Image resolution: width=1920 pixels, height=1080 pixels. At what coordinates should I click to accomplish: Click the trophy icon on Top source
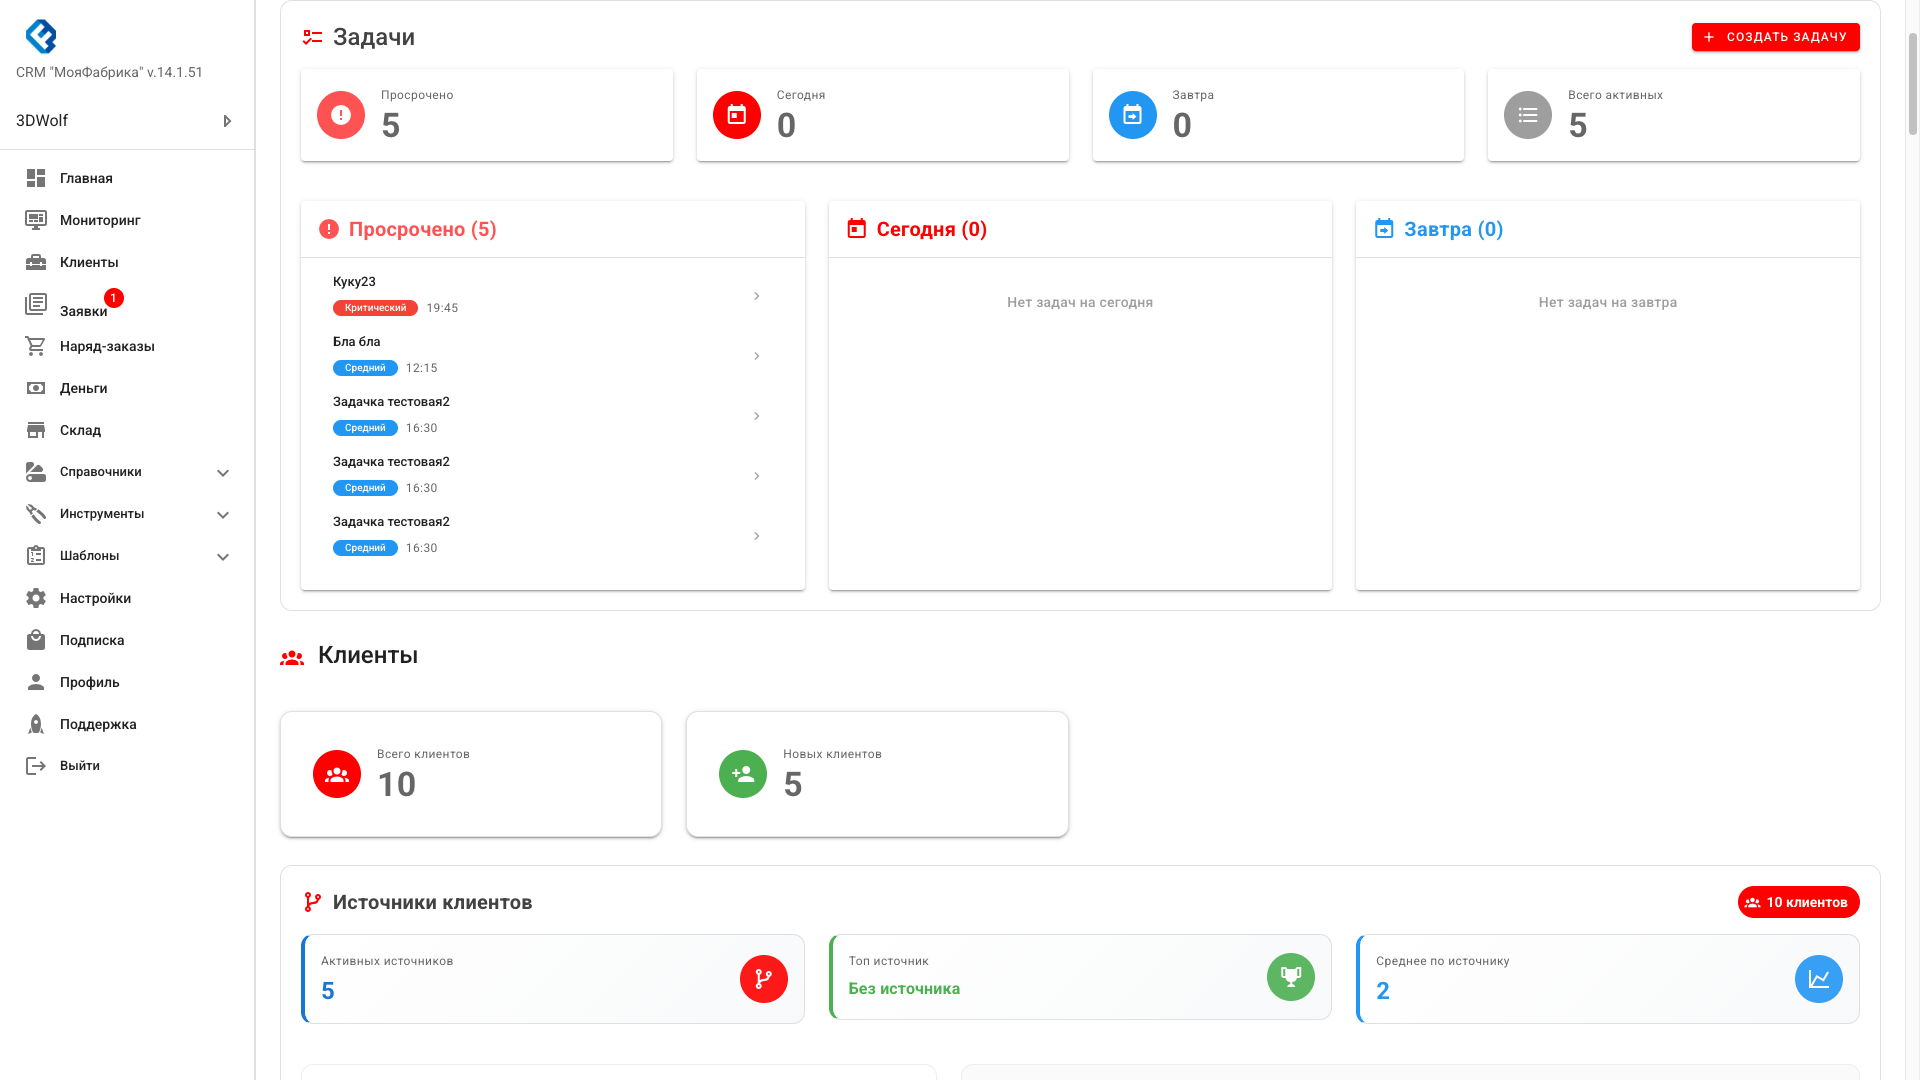coord(1291,977)
